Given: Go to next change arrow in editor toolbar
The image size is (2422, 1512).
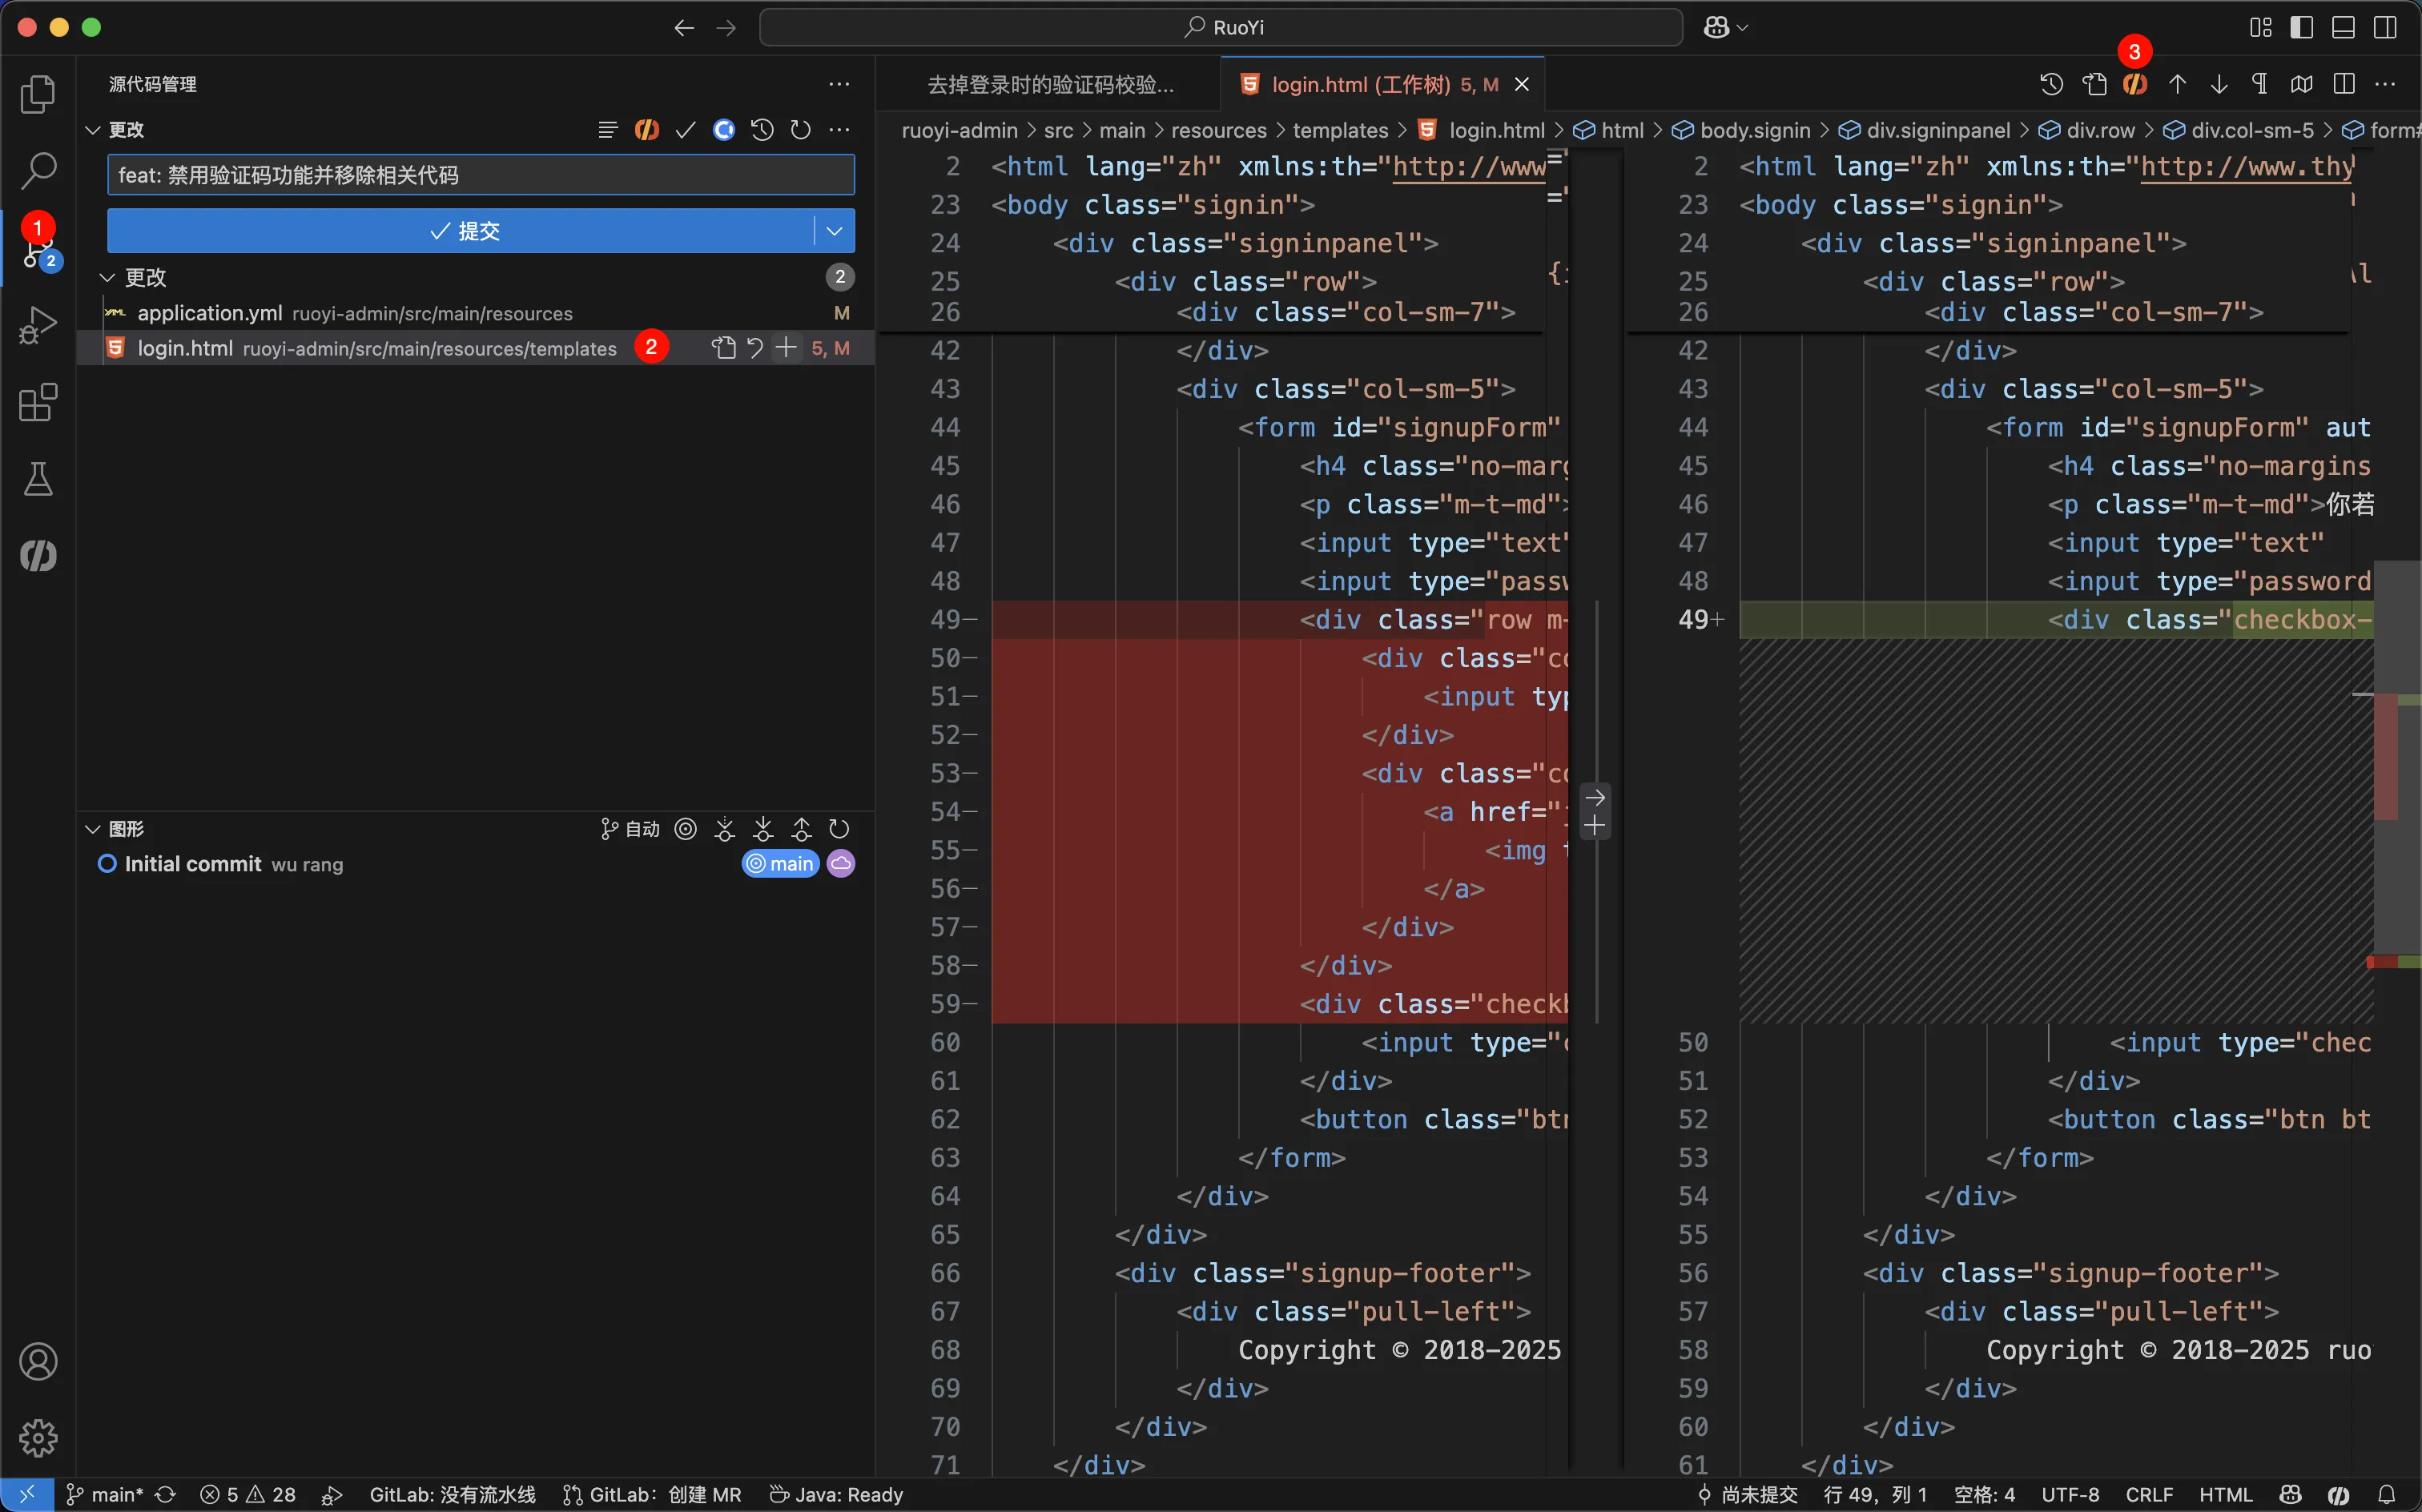Looking at the screenshot, I should 2219,84.
